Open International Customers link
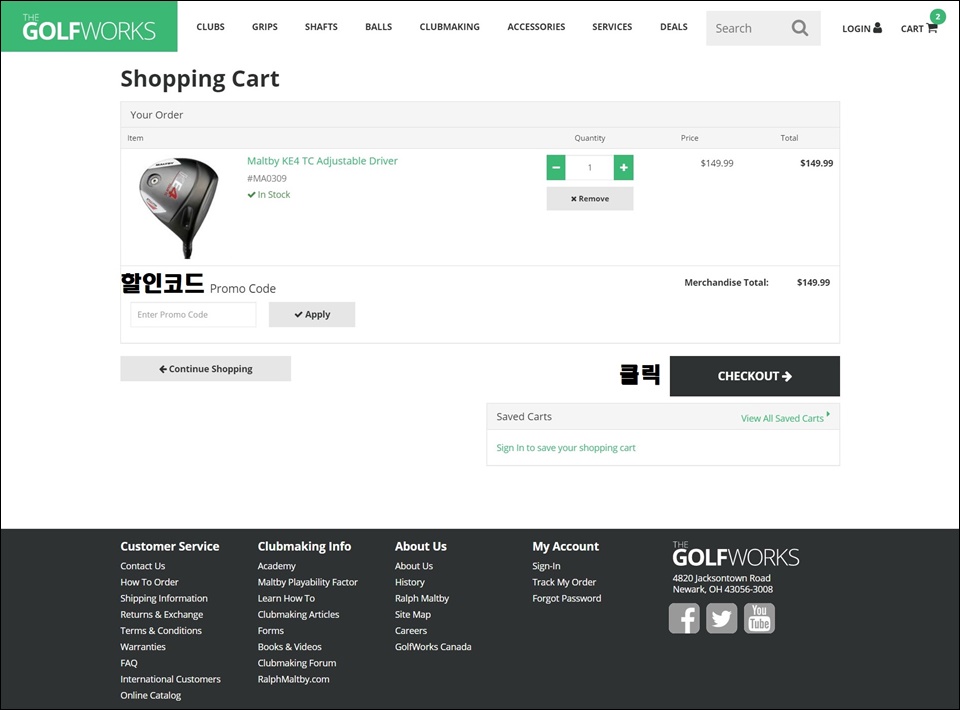 170,679
